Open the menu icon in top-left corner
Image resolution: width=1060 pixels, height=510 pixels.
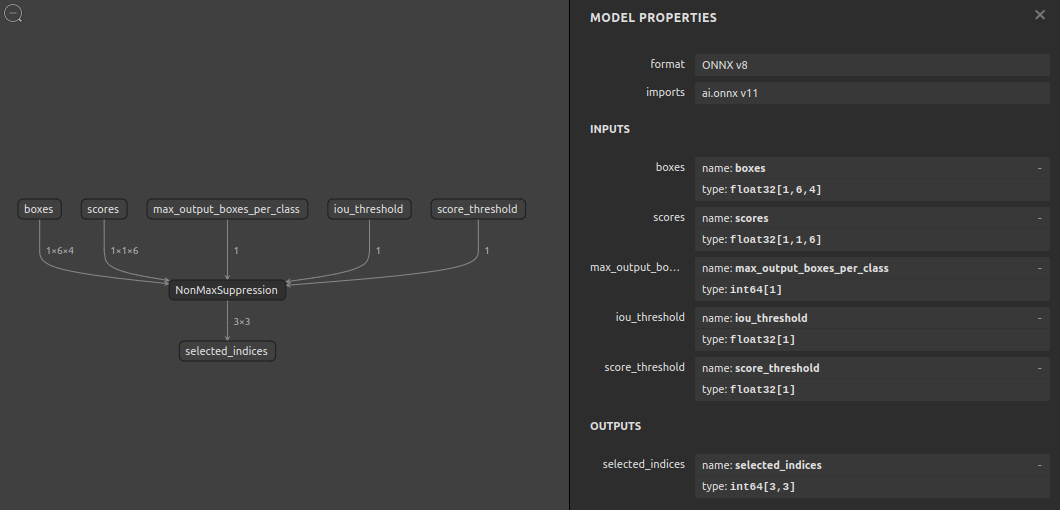pos(14,14)
